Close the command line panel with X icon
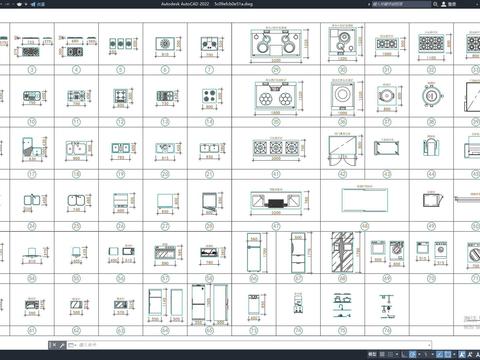 [54, 345]
